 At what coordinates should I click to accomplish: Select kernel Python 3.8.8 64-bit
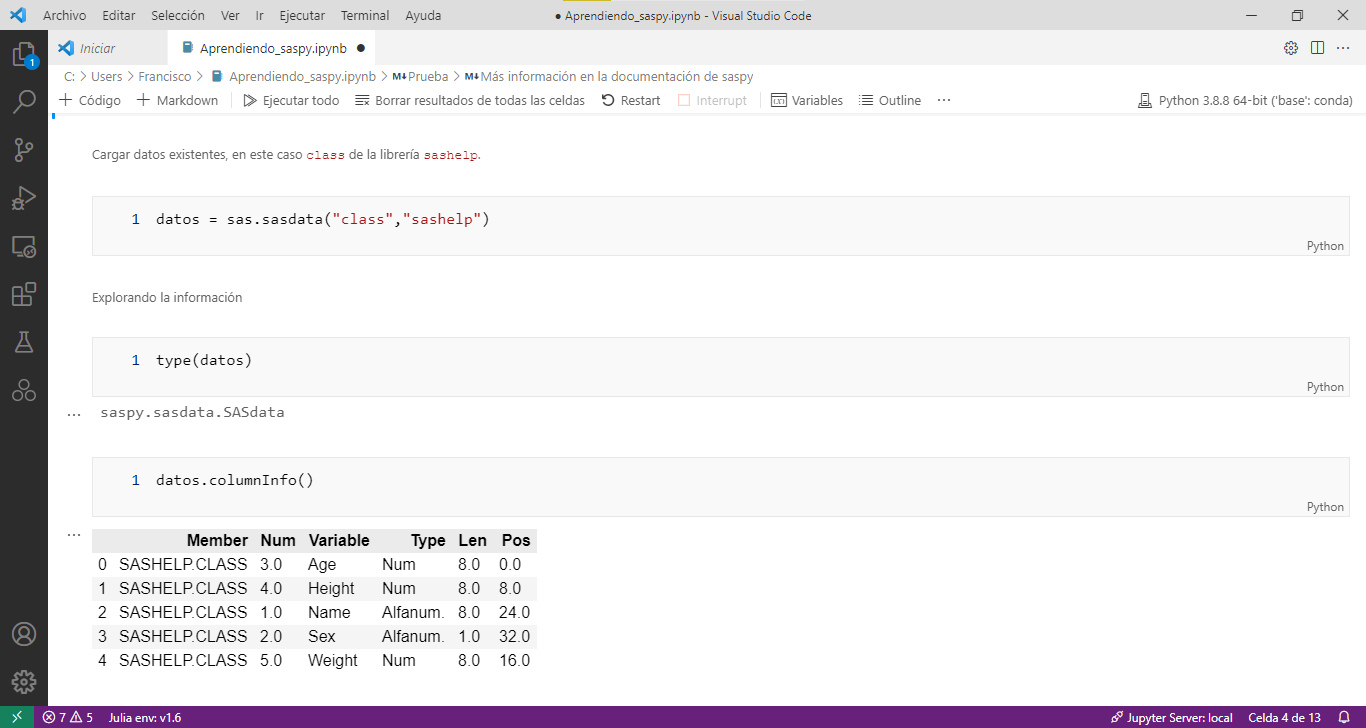coord(1245,100)
